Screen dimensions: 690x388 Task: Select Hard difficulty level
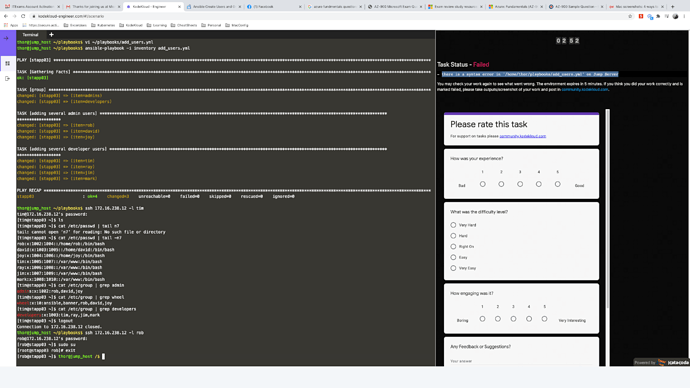click(x=453, y=236)
